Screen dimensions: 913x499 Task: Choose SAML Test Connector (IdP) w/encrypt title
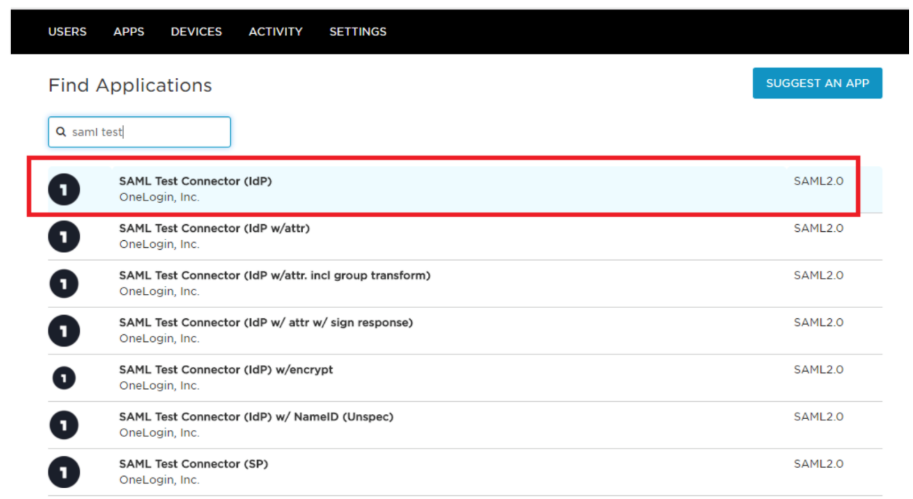[226, 369]
